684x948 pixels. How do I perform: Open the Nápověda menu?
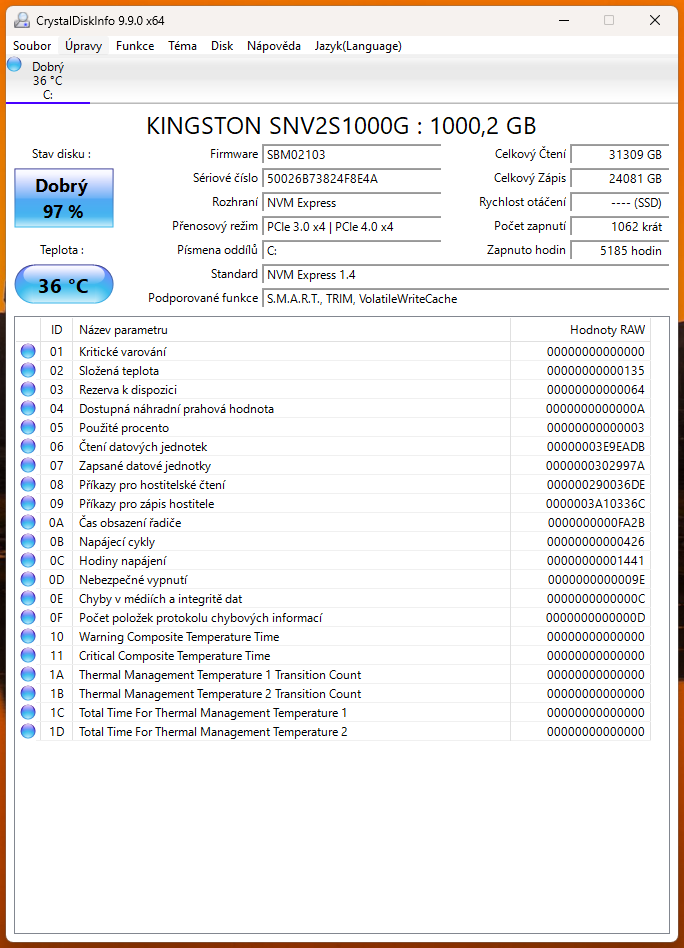(x=273, y=46)
